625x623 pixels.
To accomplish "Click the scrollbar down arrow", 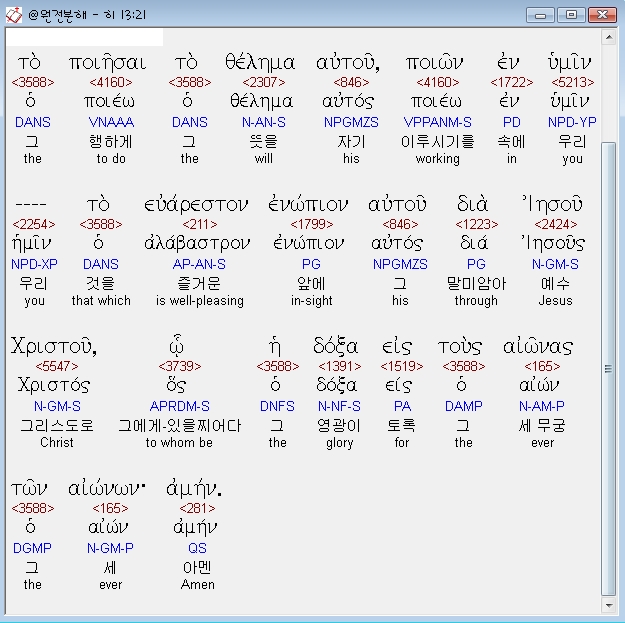I will click(609, 605).
